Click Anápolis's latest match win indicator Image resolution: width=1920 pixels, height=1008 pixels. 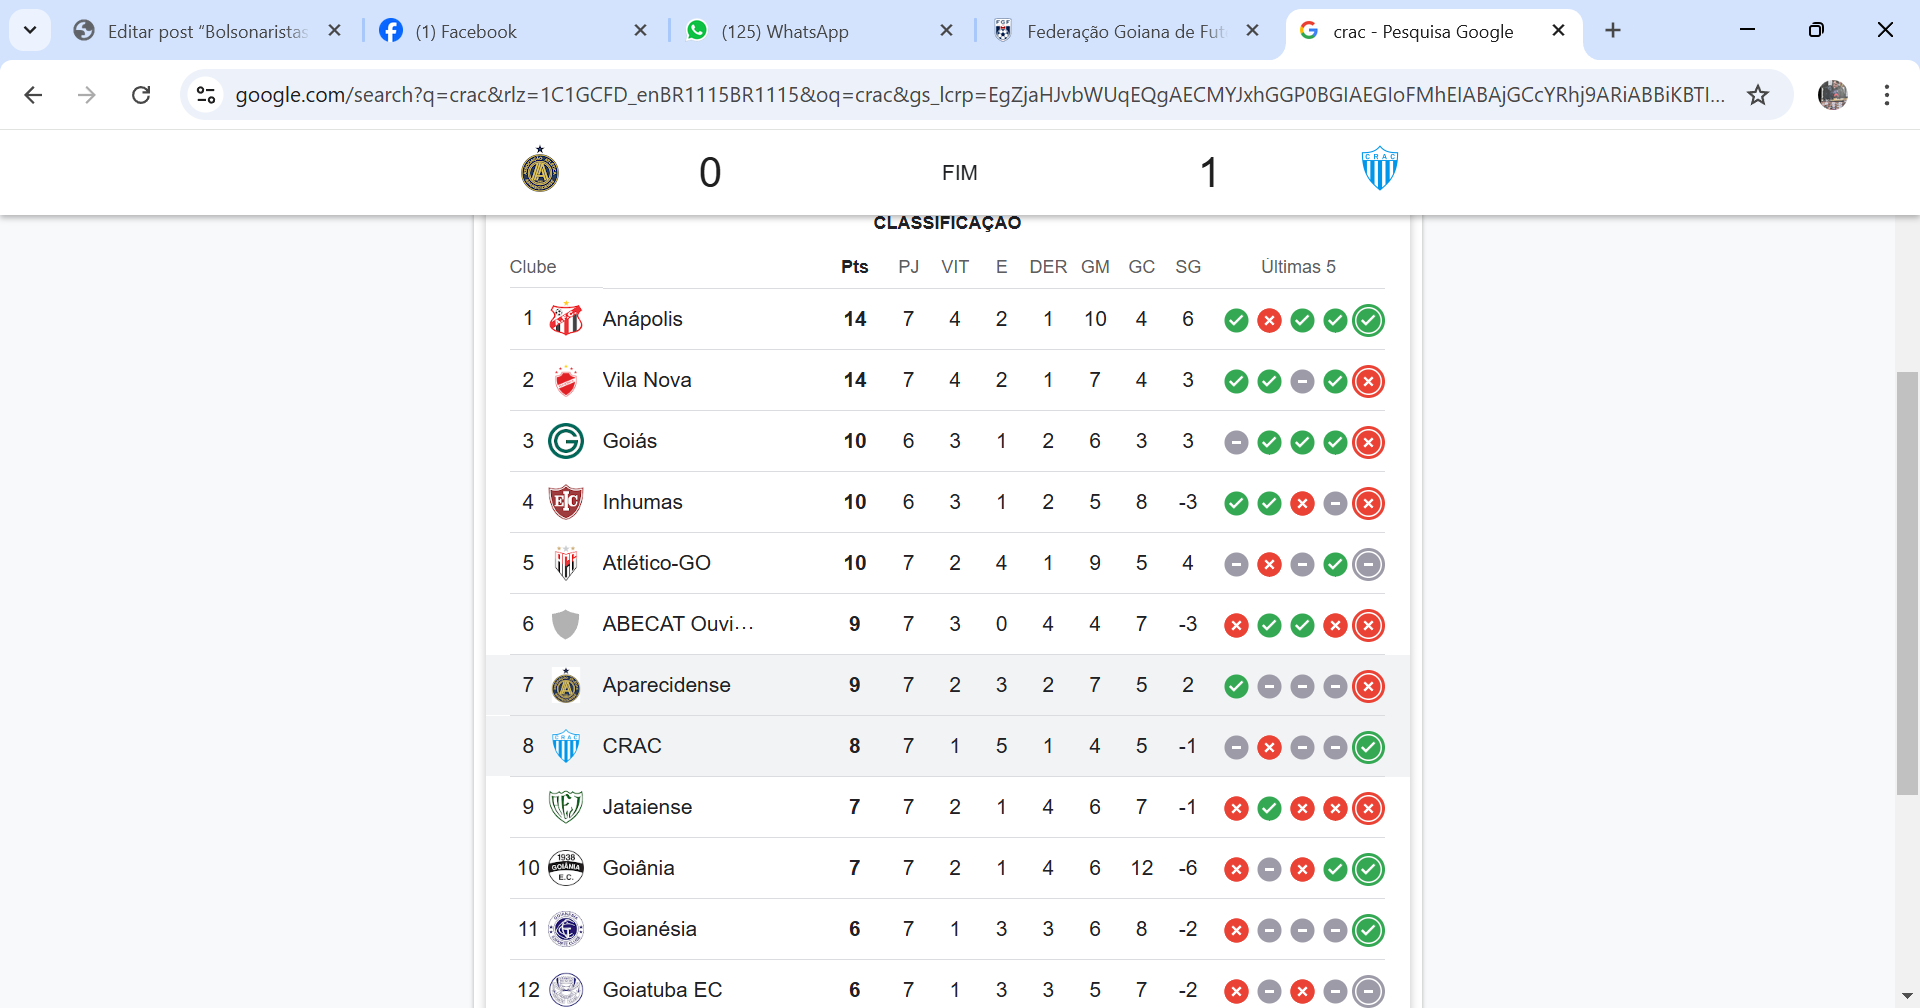1368,320
